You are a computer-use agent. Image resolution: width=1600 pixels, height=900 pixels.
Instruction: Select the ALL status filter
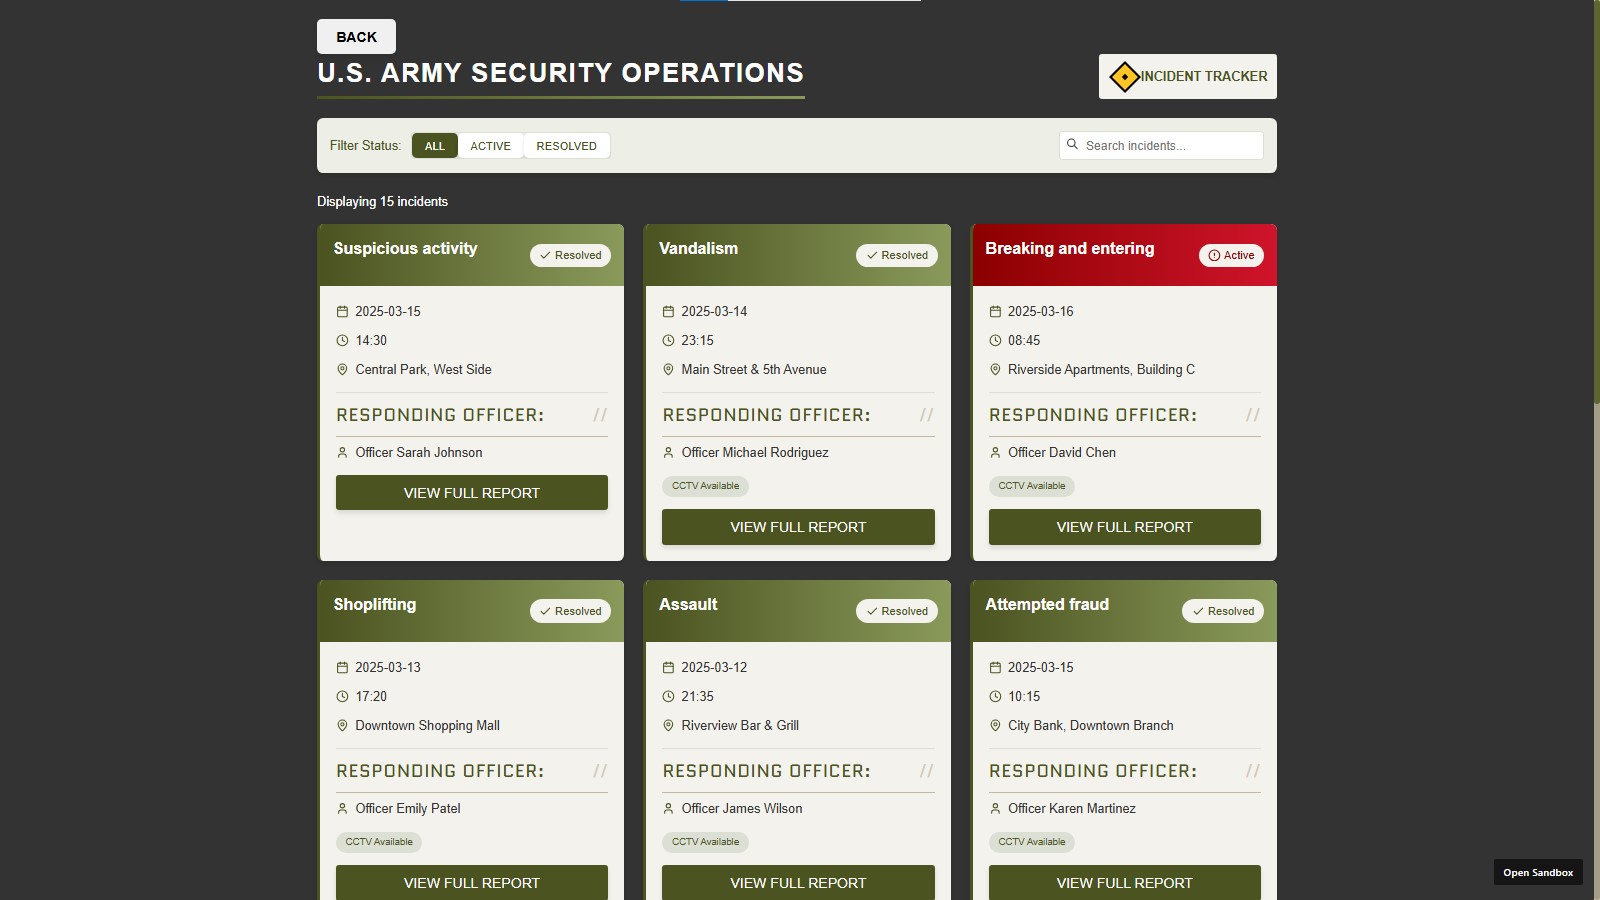(x=434, y=146)
